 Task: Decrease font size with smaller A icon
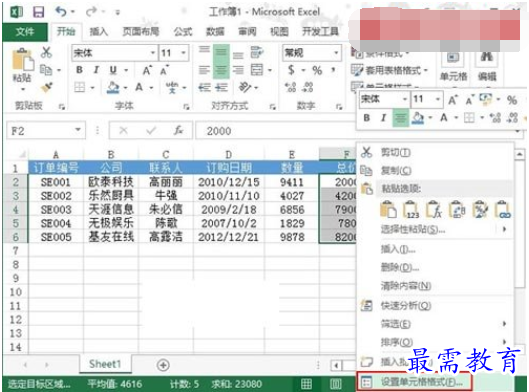coord(164,71)
